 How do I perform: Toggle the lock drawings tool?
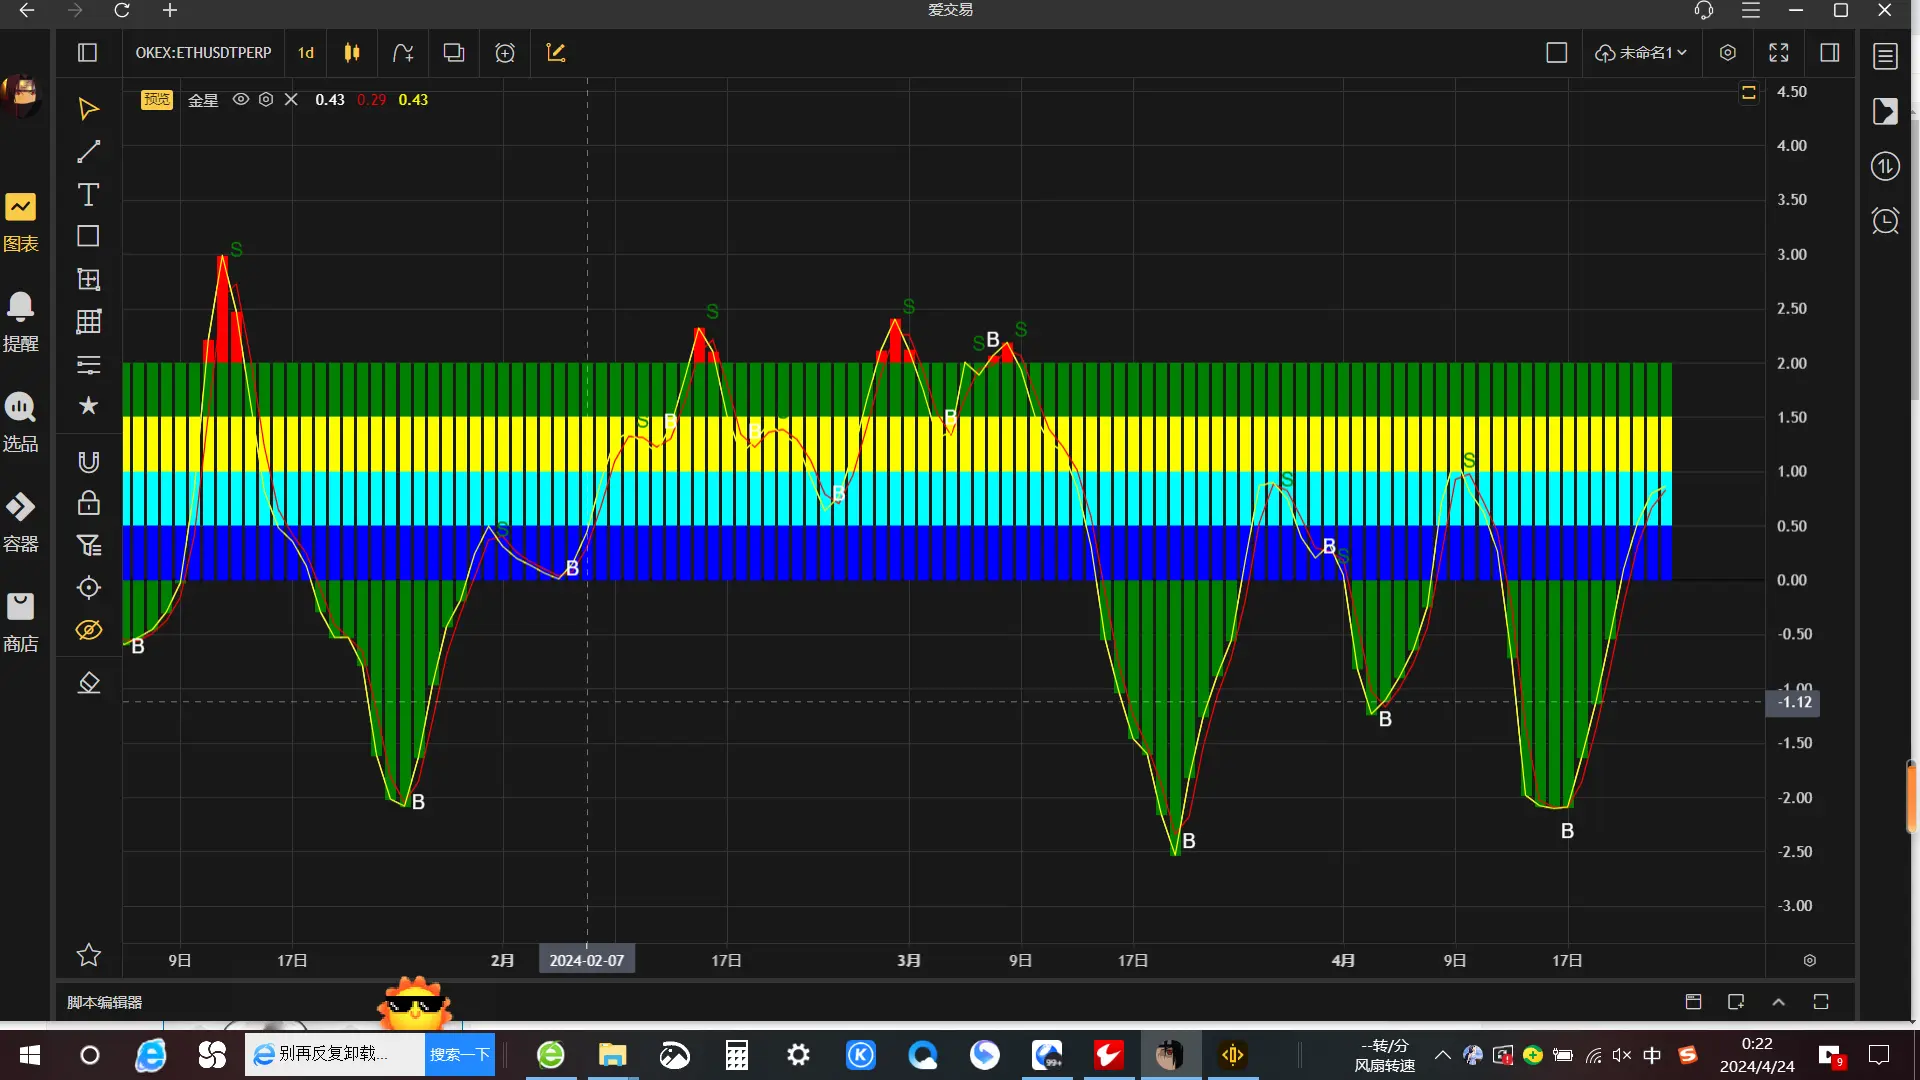click(x=88, y=503)
